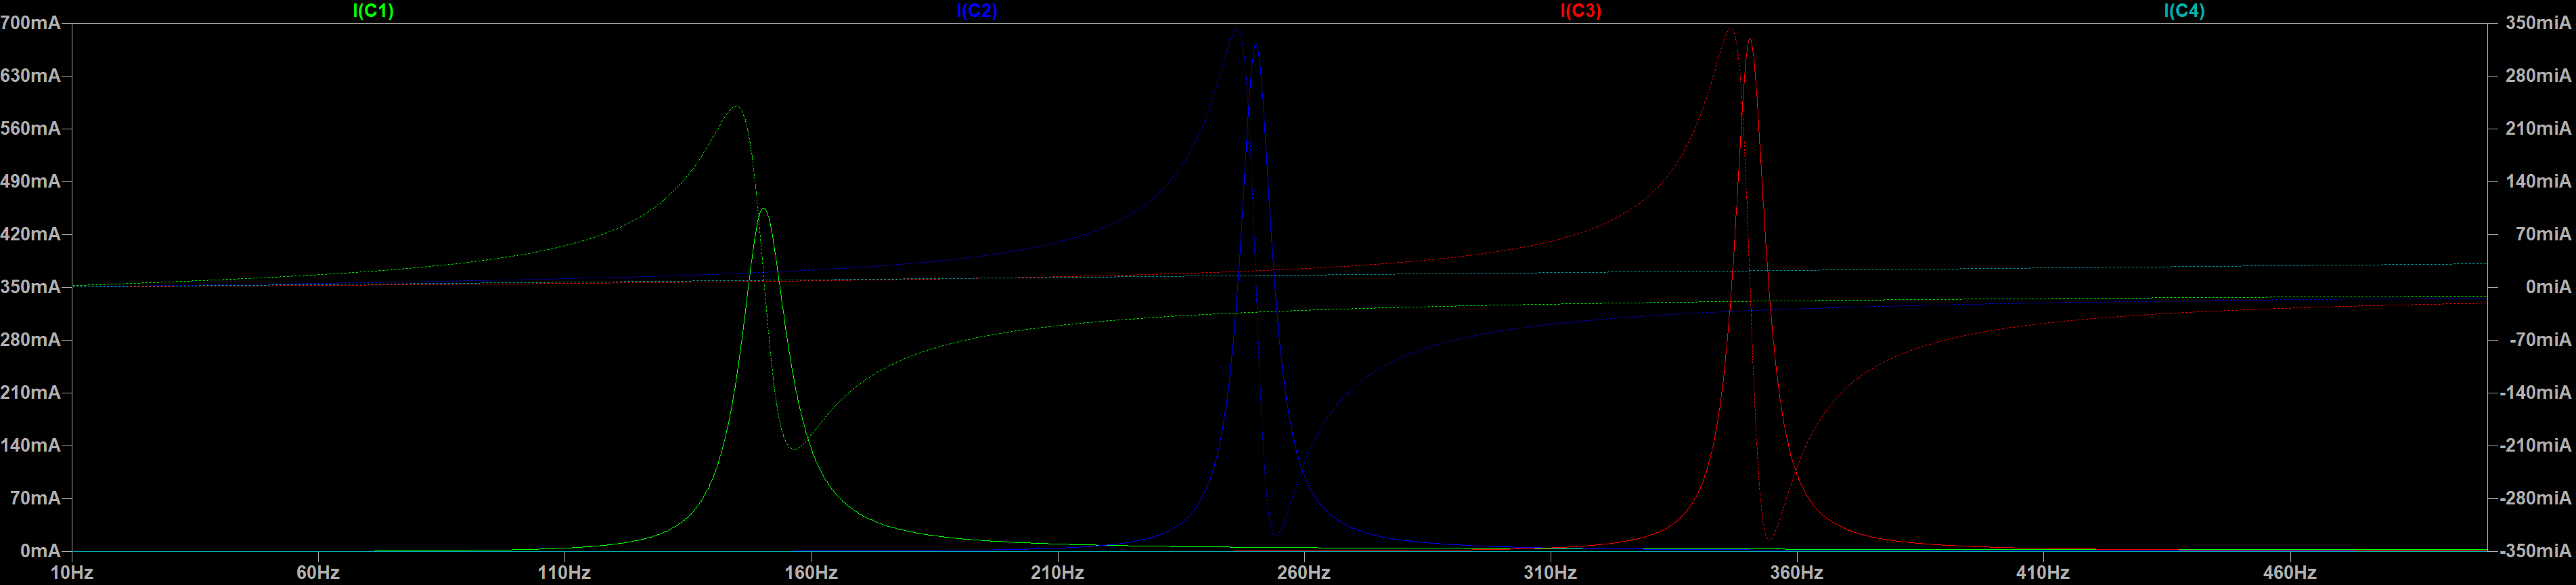Click the -70miA right axis label

click(x=2540, y=340)
